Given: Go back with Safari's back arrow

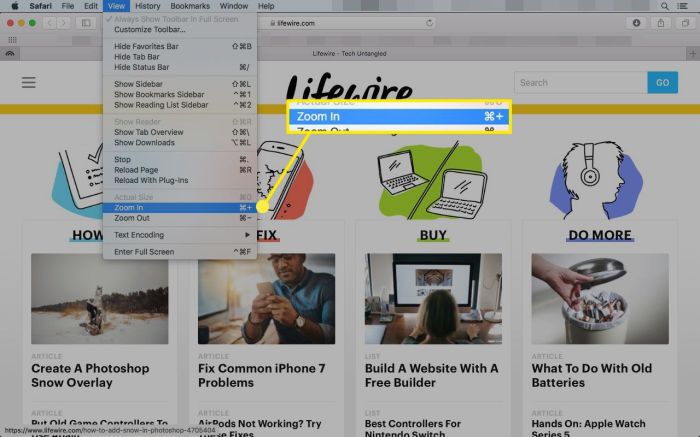Looking at the screenshot, I should [50, 23].
